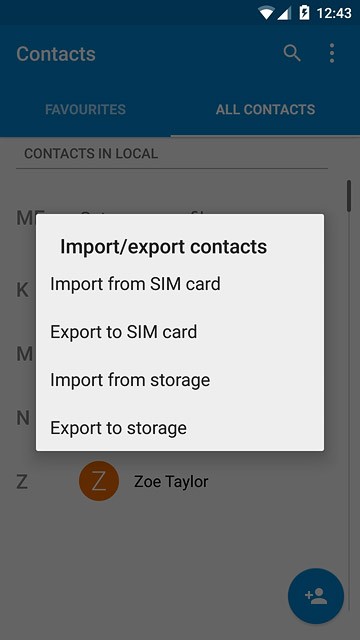
Task: Click the contacts list scrollbar handle
Action: 349,196
